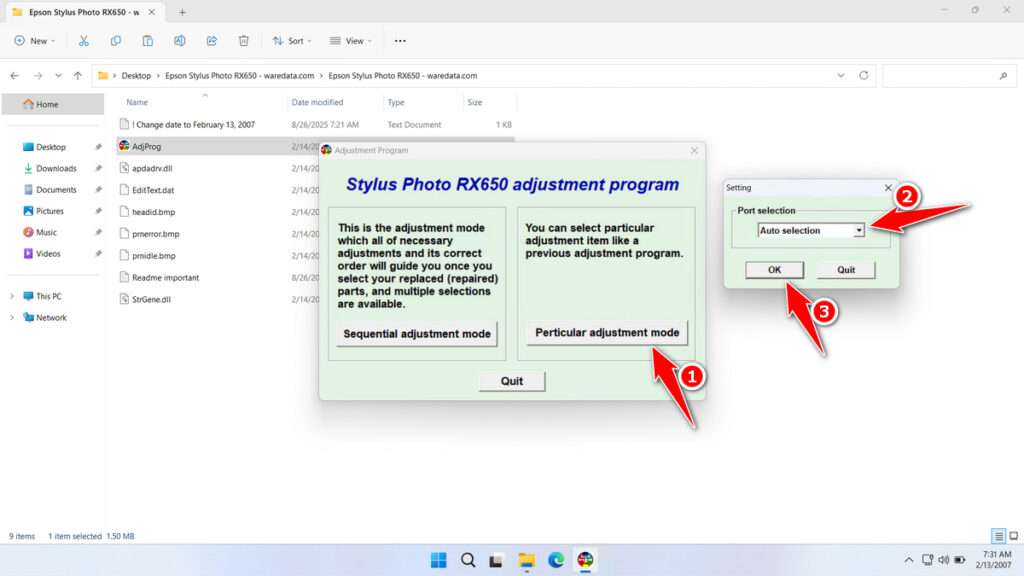This screenshot has width=1024, height=576.
Task: Open the View dropdown menu
Action: tap(351, 40)
